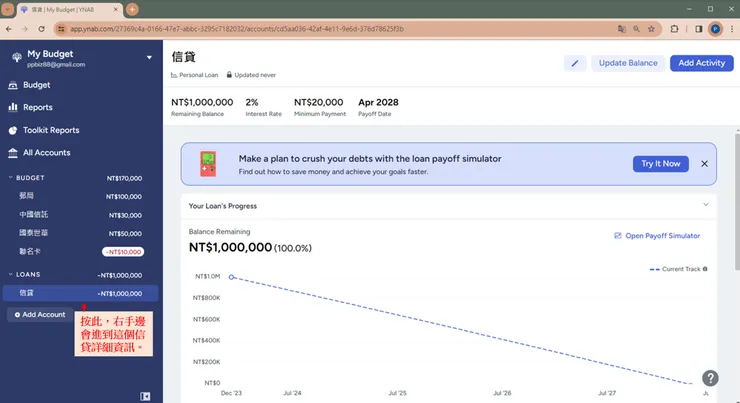Click the Current Track info icon
This screenshot has height=403, width=740.
(x=705, y=269)
